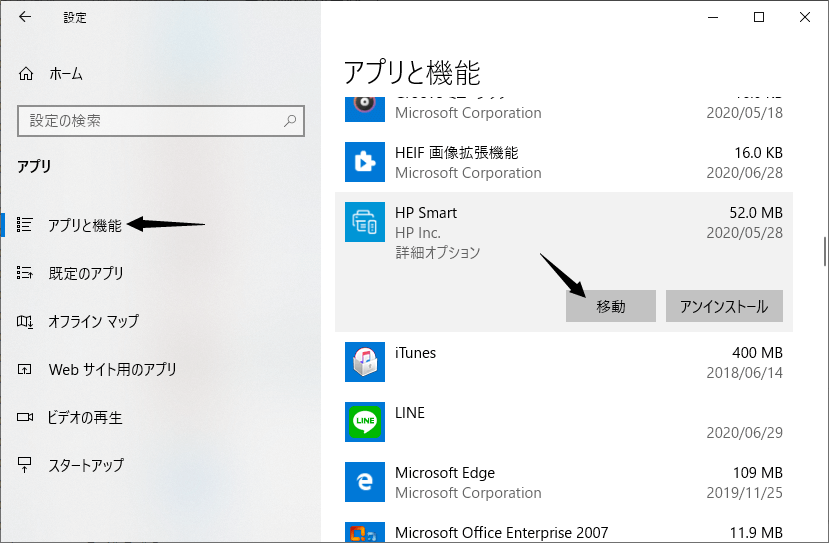Screen dimensions: 829x543
Task: Select the Microsoft Edge app icon
Action: (x=365, y=482)
